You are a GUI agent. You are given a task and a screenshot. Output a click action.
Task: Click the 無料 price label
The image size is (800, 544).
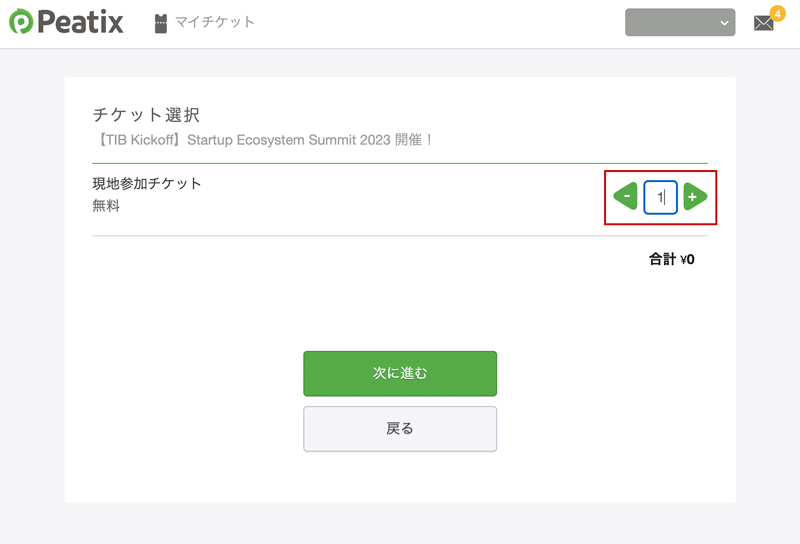(x=106, y=206)
